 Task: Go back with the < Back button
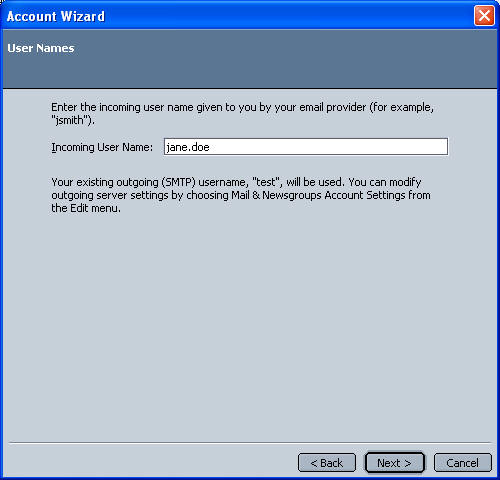point(327,463)
